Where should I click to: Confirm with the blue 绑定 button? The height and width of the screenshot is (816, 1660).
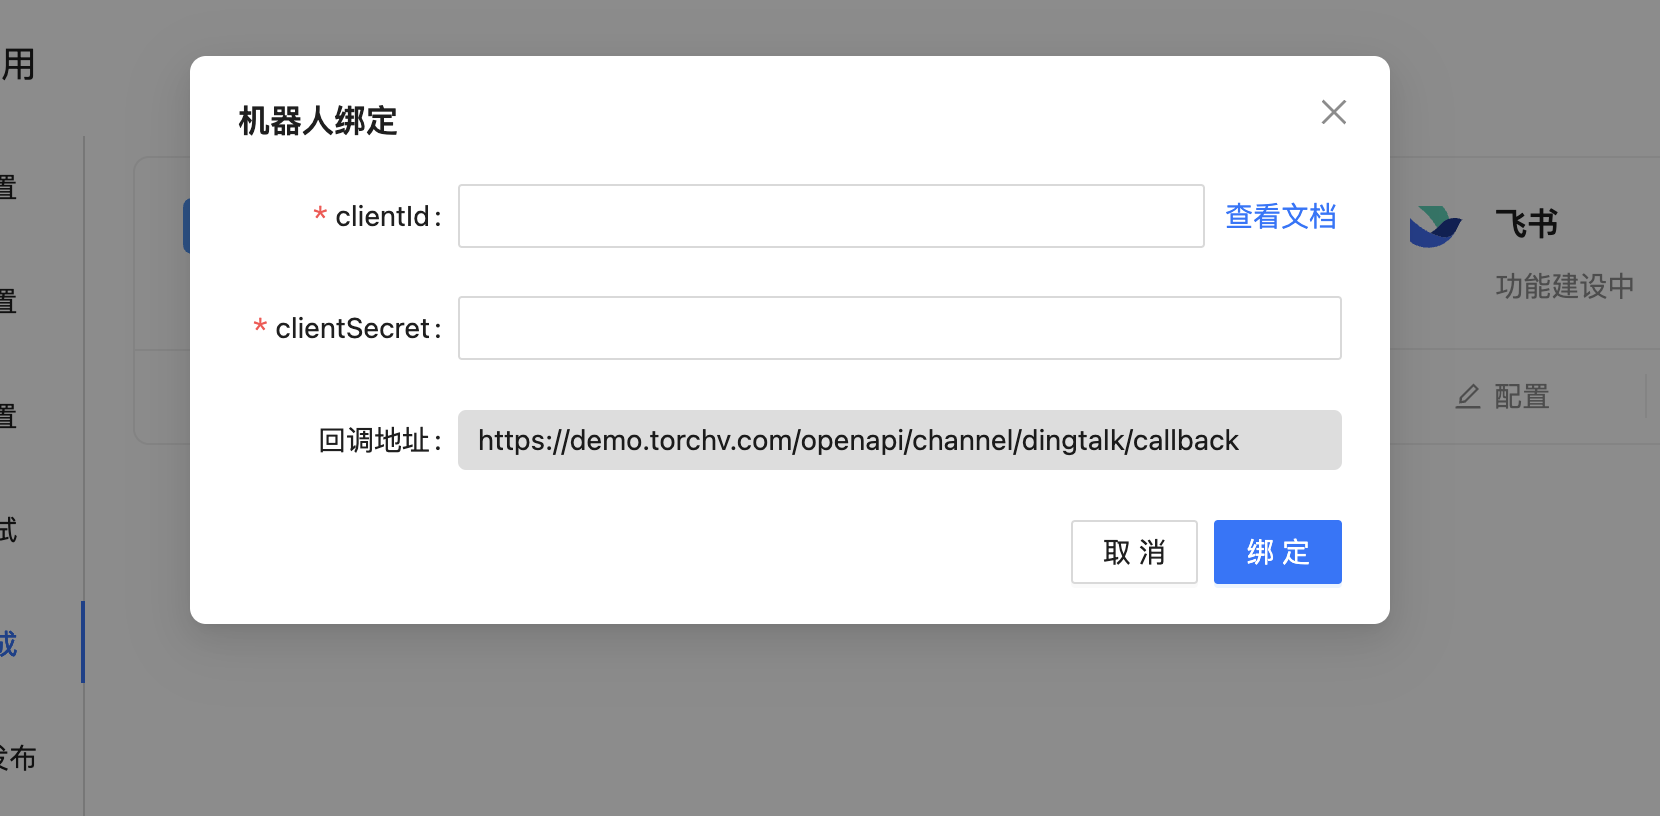1278,552
